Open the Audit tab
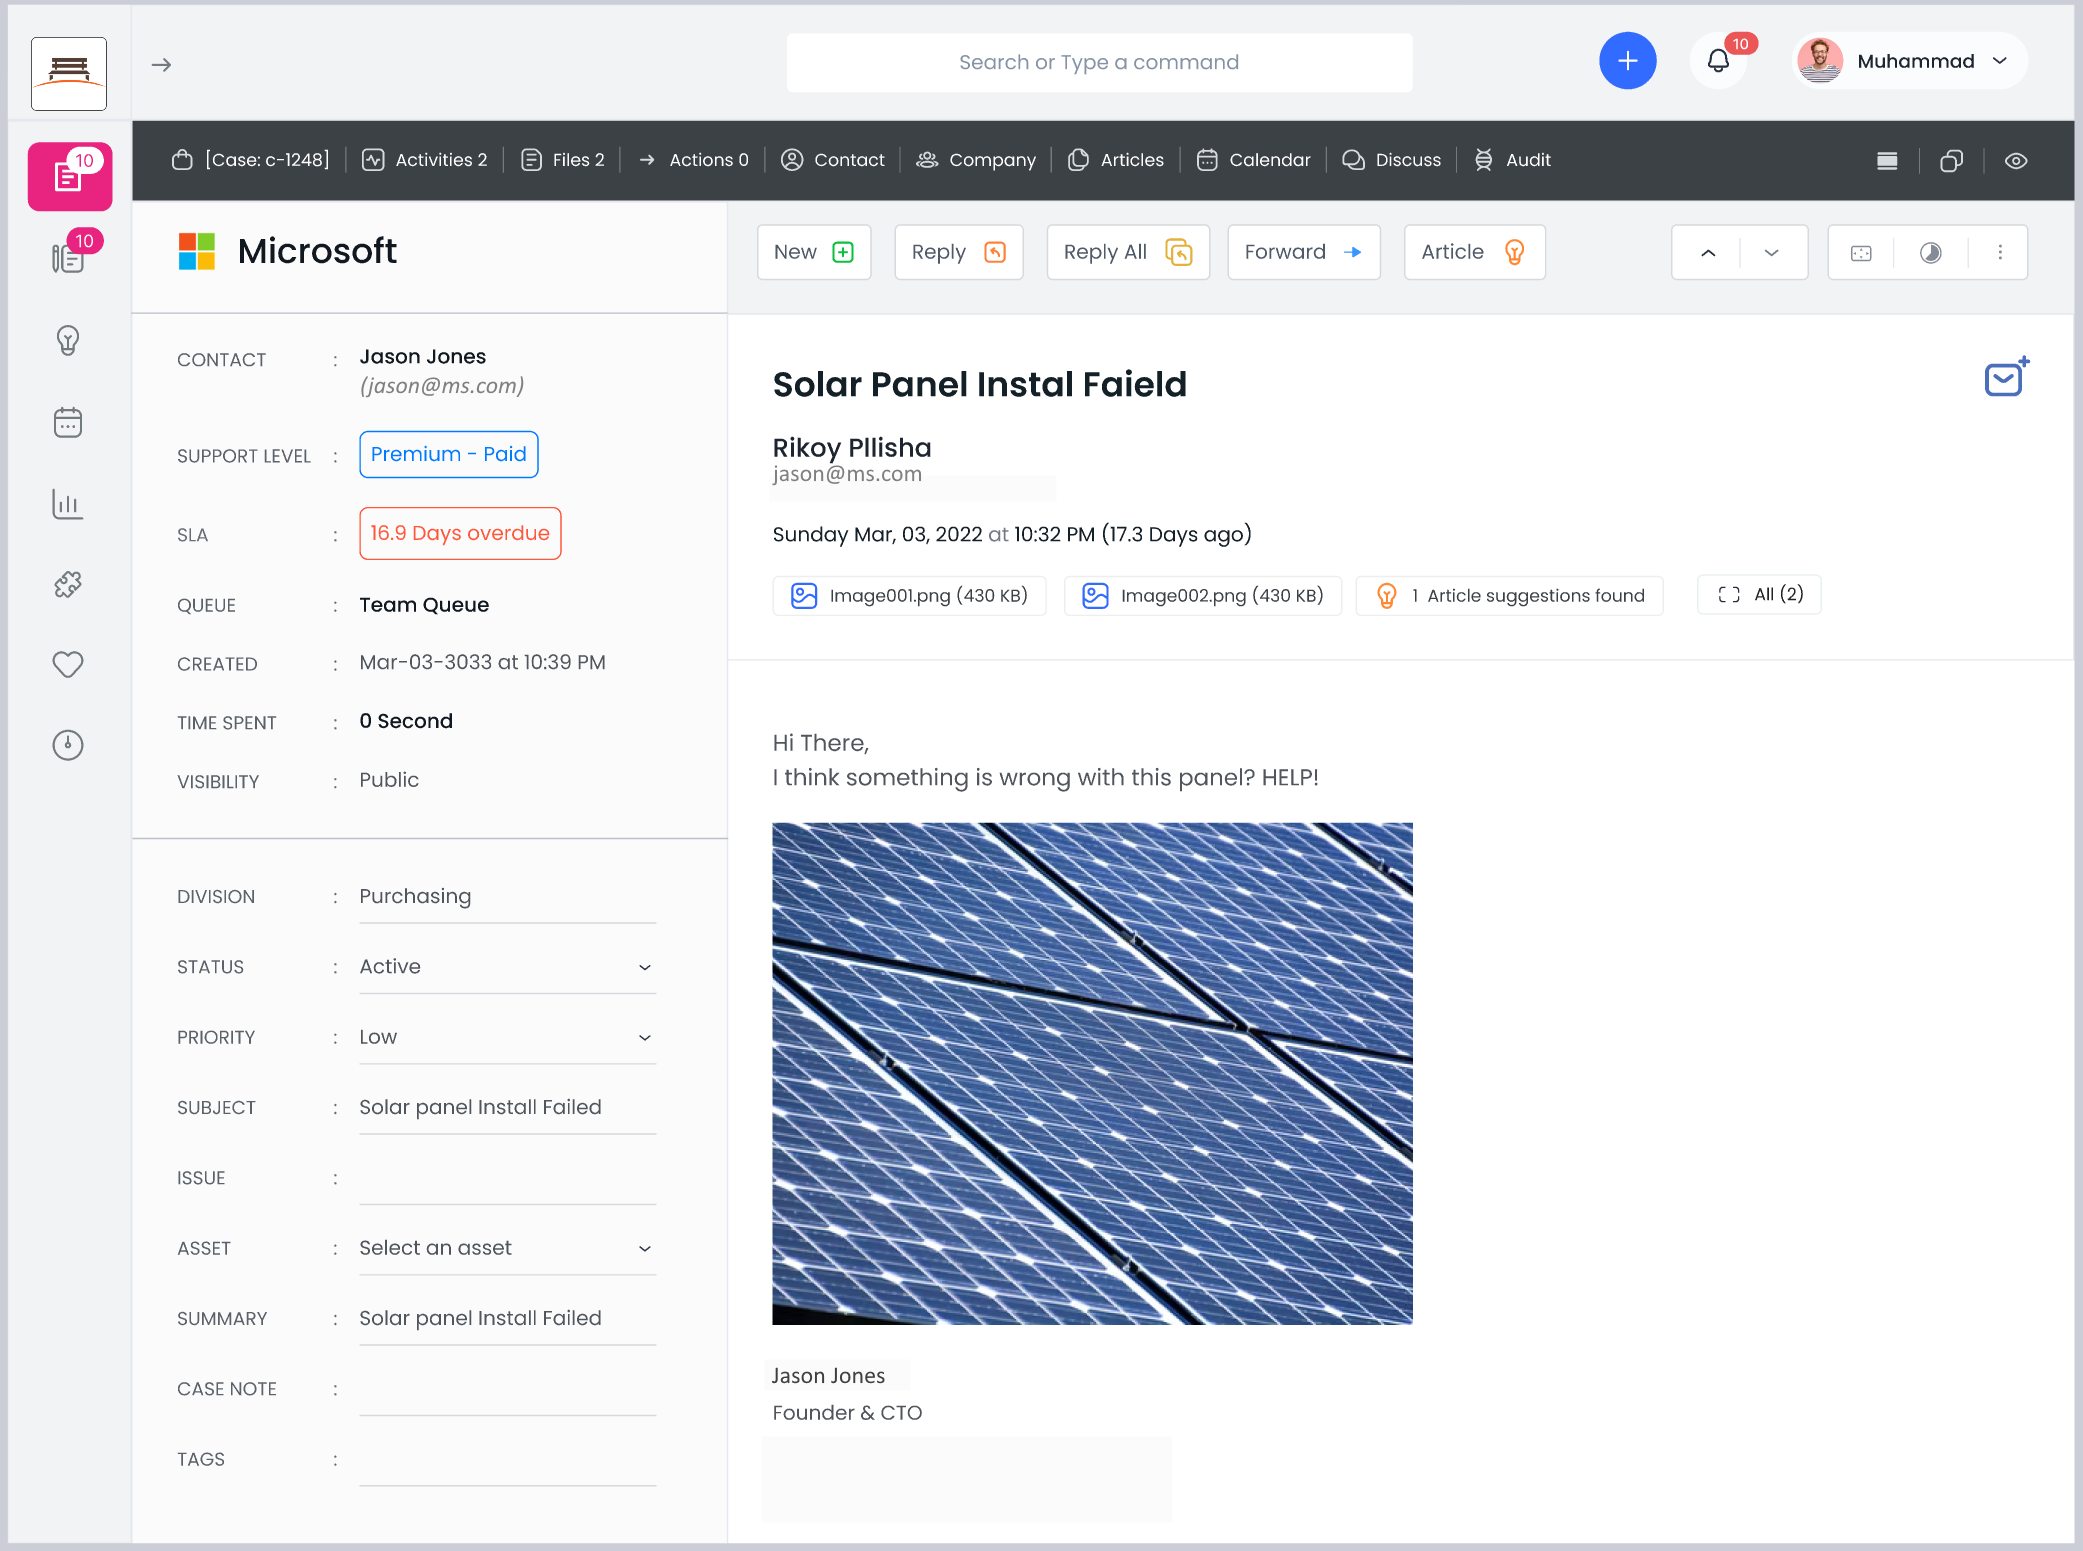Viewport: 2083px width, 1551px height. tap(1513, 160)
